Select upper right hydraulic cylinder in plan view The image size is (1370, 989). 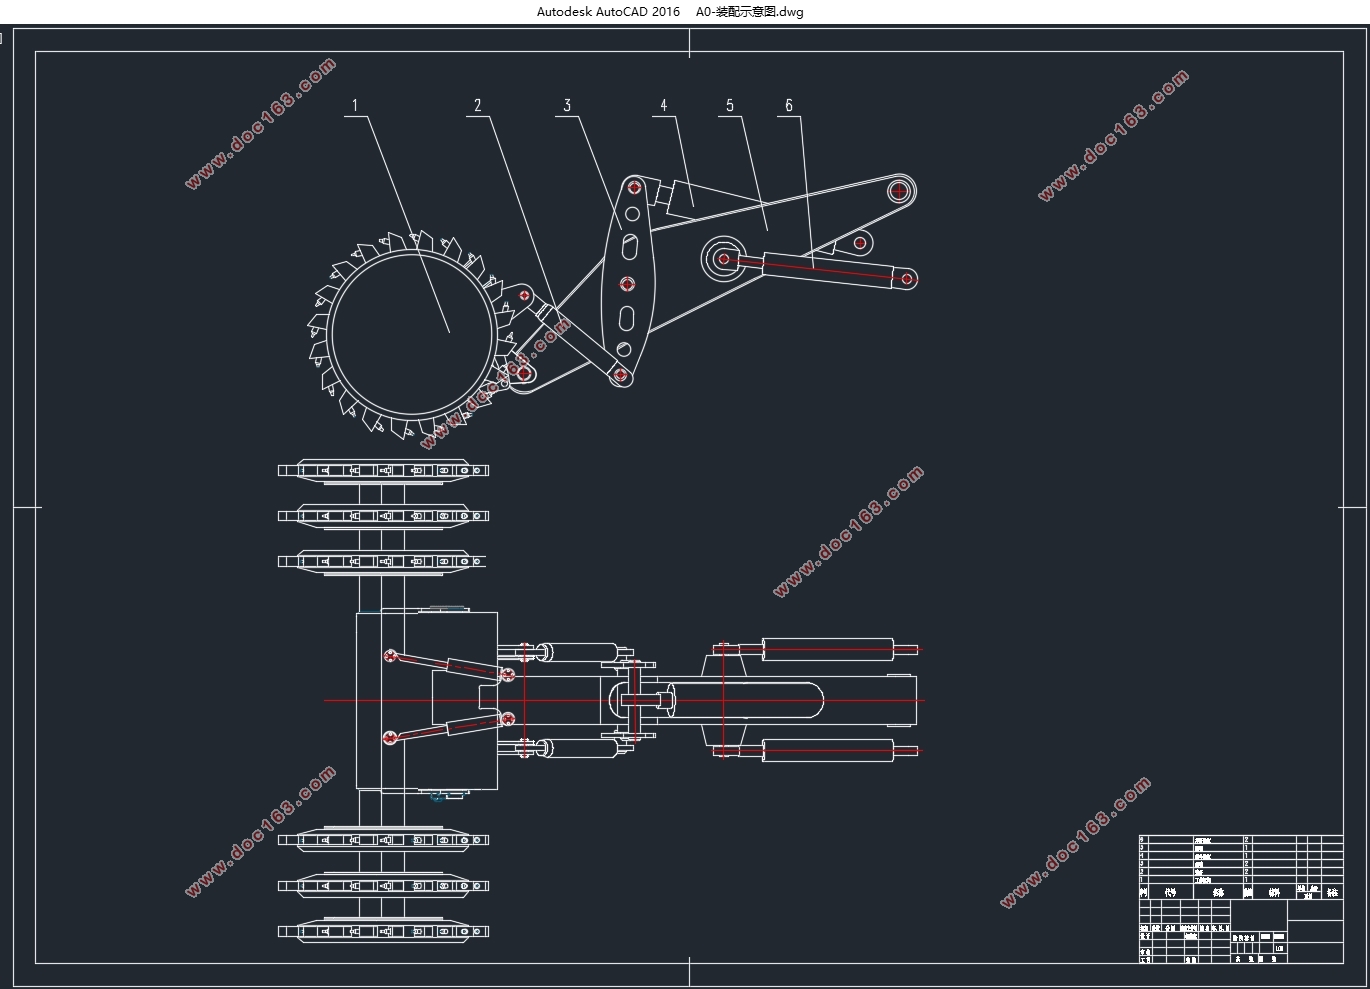coord(828,649)
